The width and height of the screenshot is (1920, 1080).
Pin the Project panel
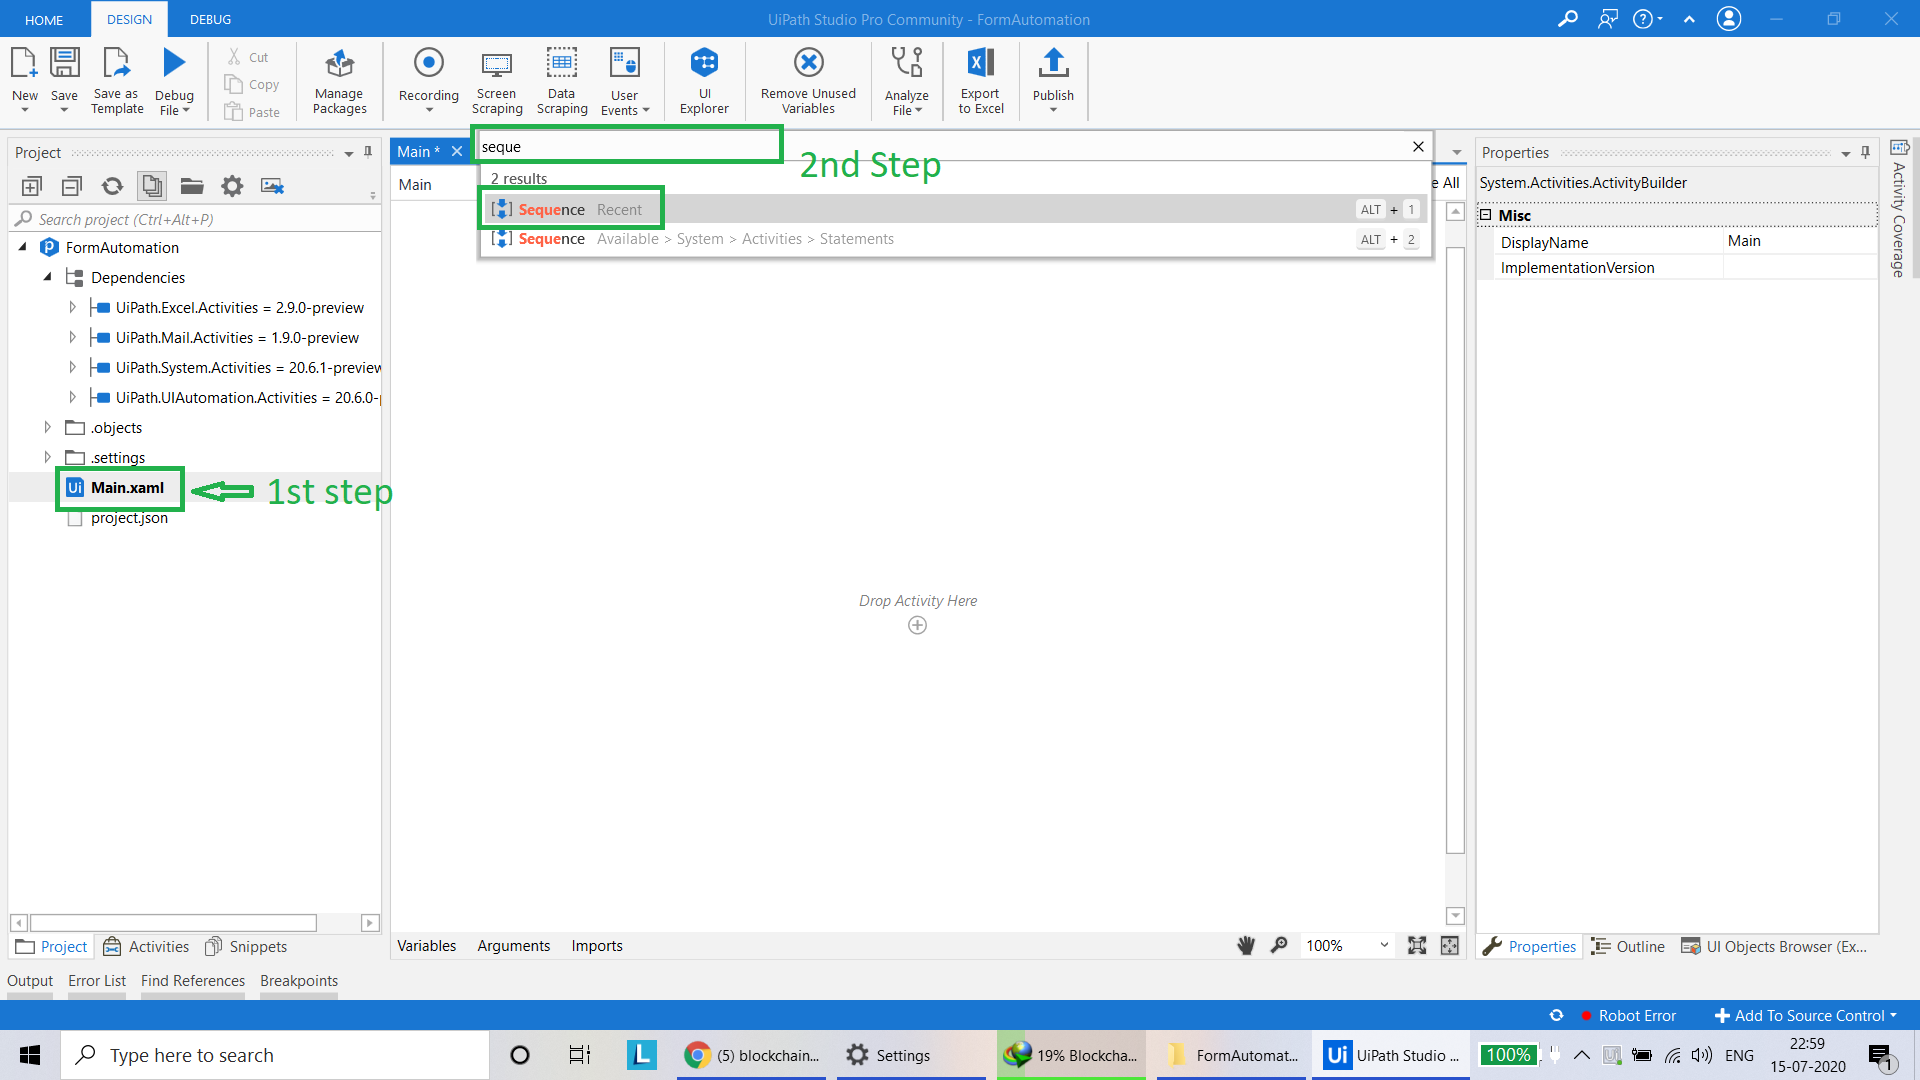click(x=368, y=152)
